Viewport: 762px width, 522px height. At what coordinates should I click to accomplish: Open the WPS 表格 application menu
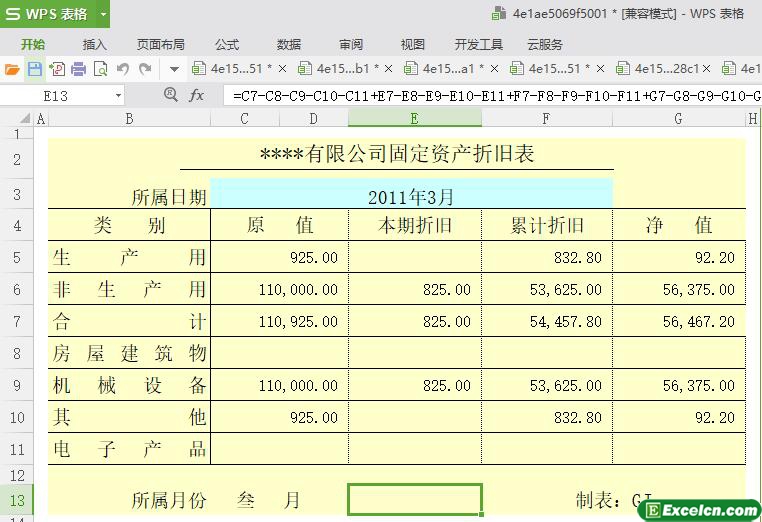pyautogui.click(x=48, y=14)
